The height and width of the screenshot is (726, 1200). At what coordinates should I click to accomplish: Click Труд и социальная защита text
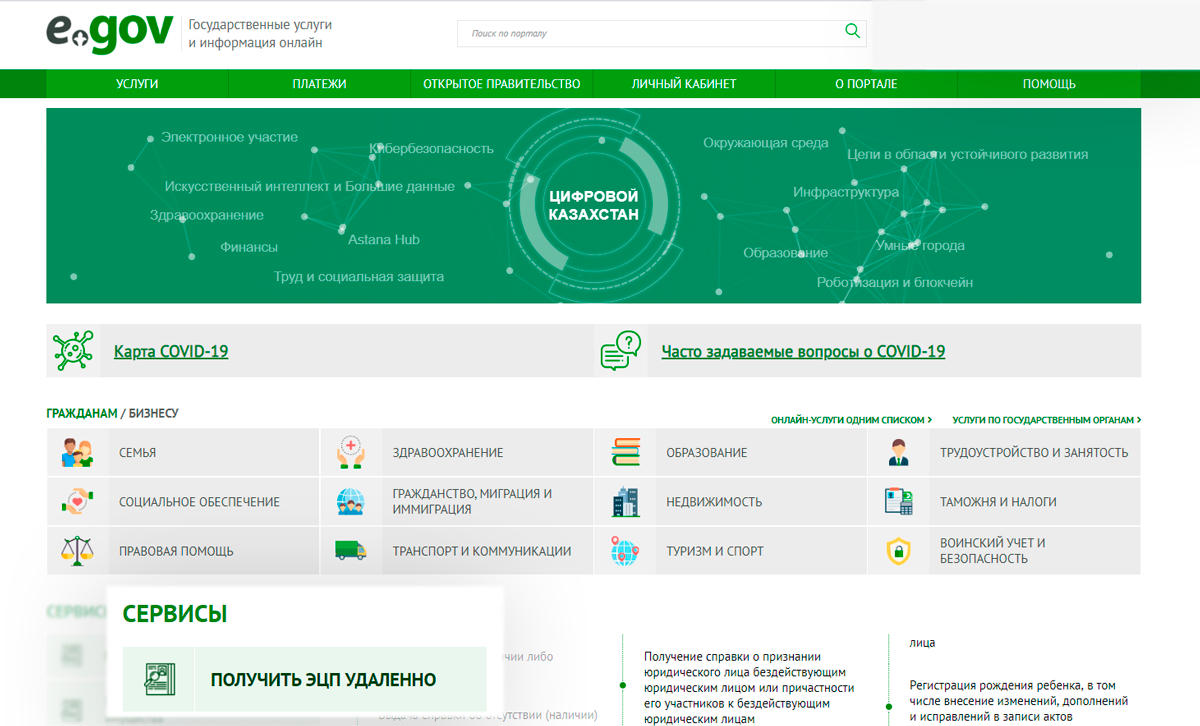(359, 276)
